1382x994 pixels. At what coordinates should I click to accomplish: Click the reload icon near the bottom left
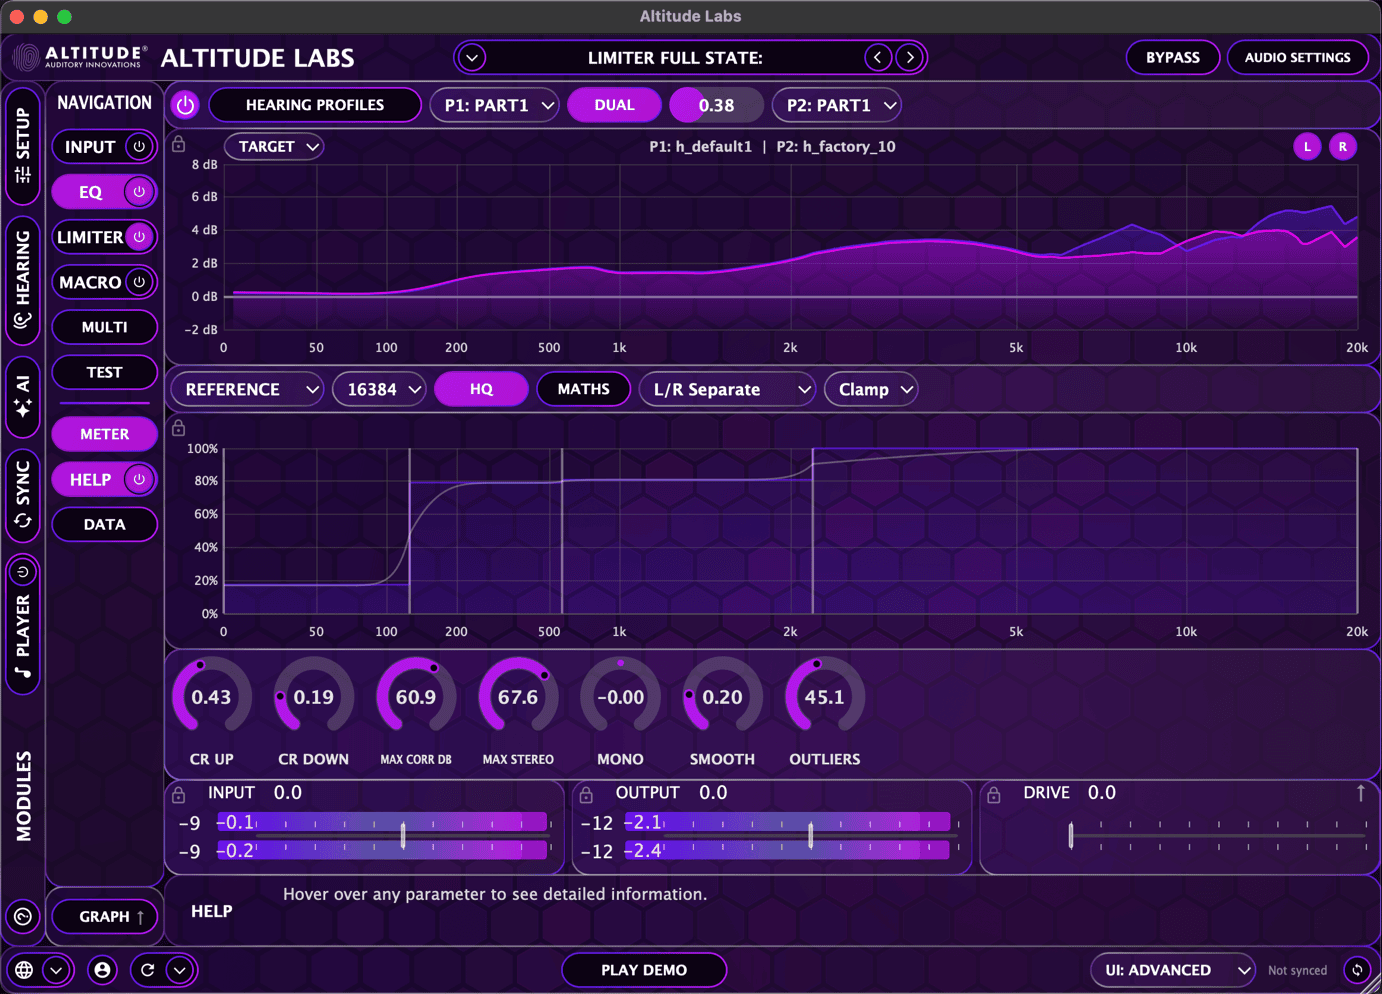pos(148,970)
